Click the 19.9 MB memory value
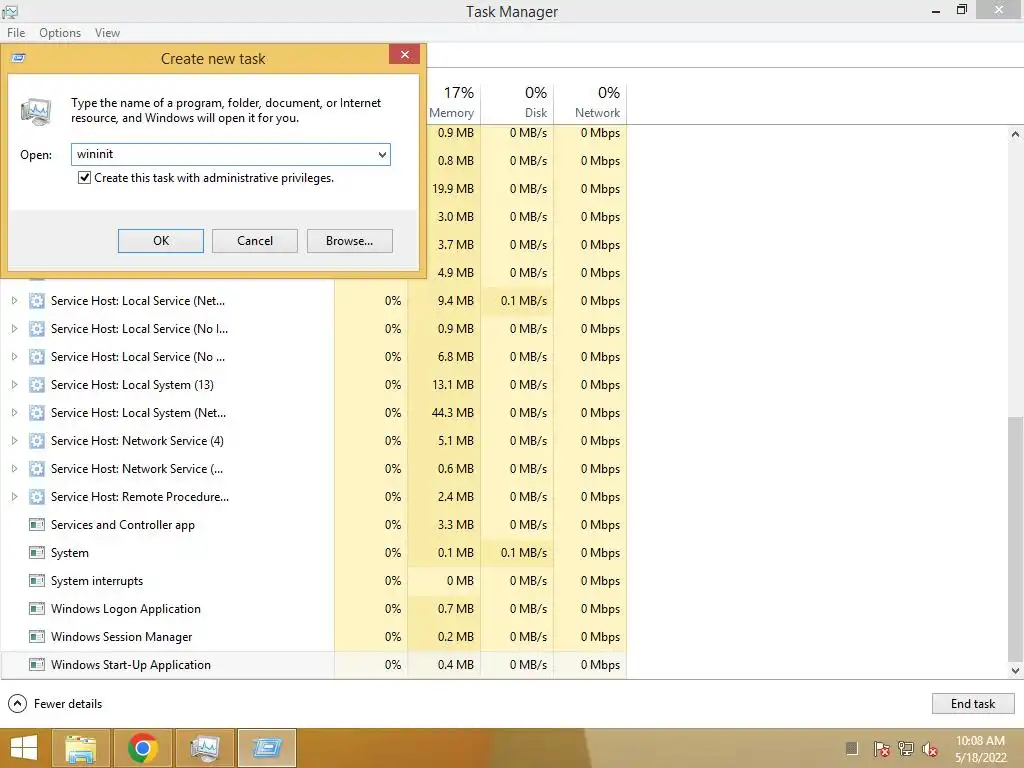 453,189
